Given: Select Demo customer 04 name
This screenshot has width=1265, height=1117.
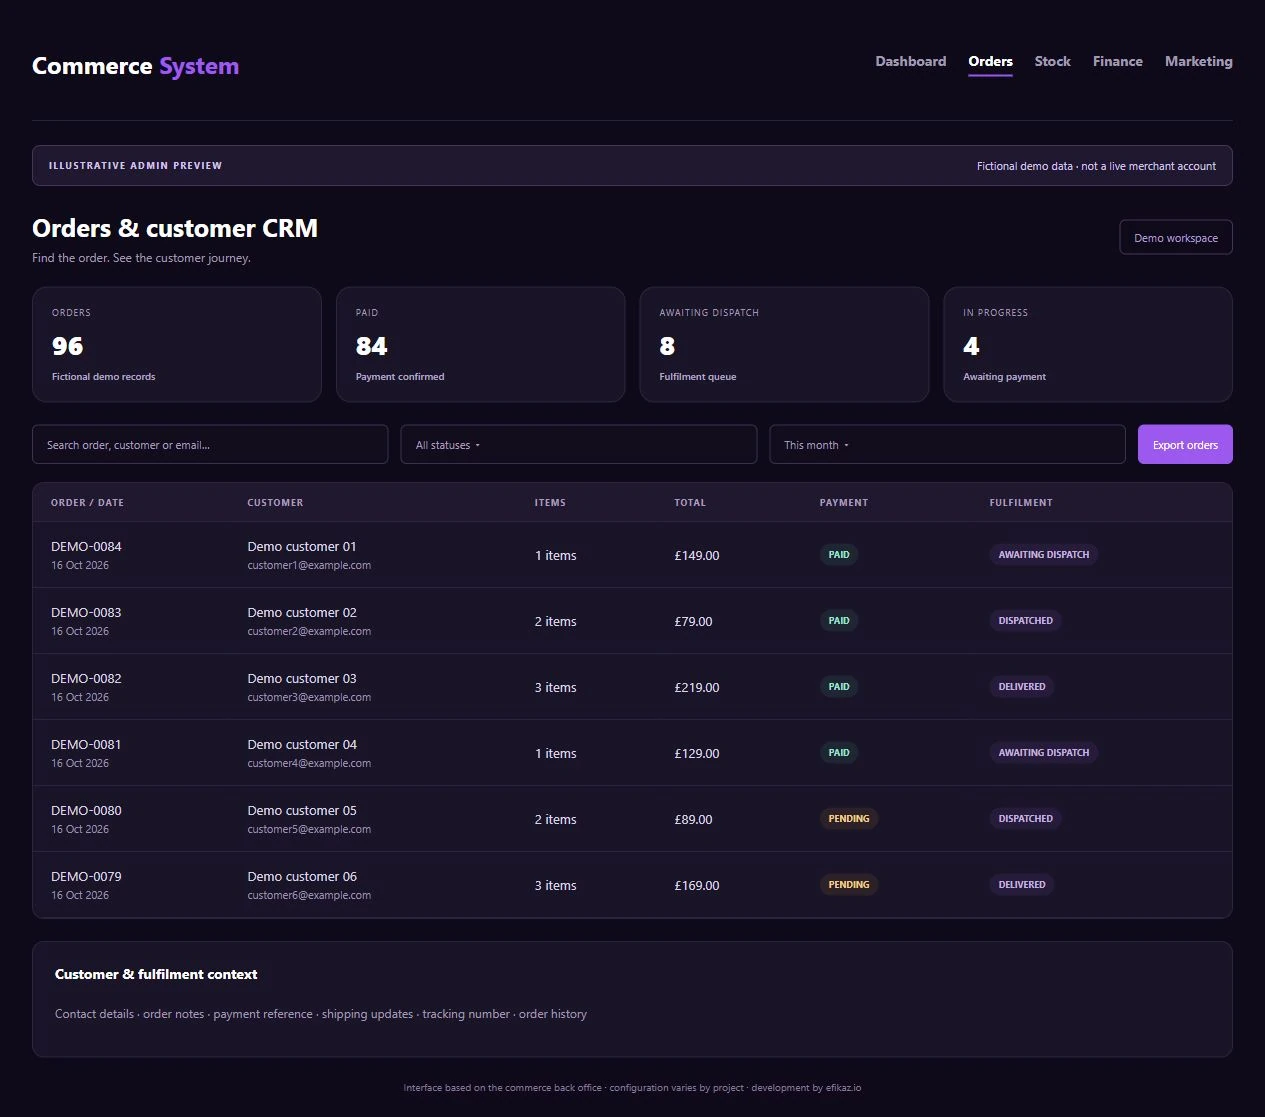Looking at the screenshot, I should pyautogui.click(x=302, y=745).
